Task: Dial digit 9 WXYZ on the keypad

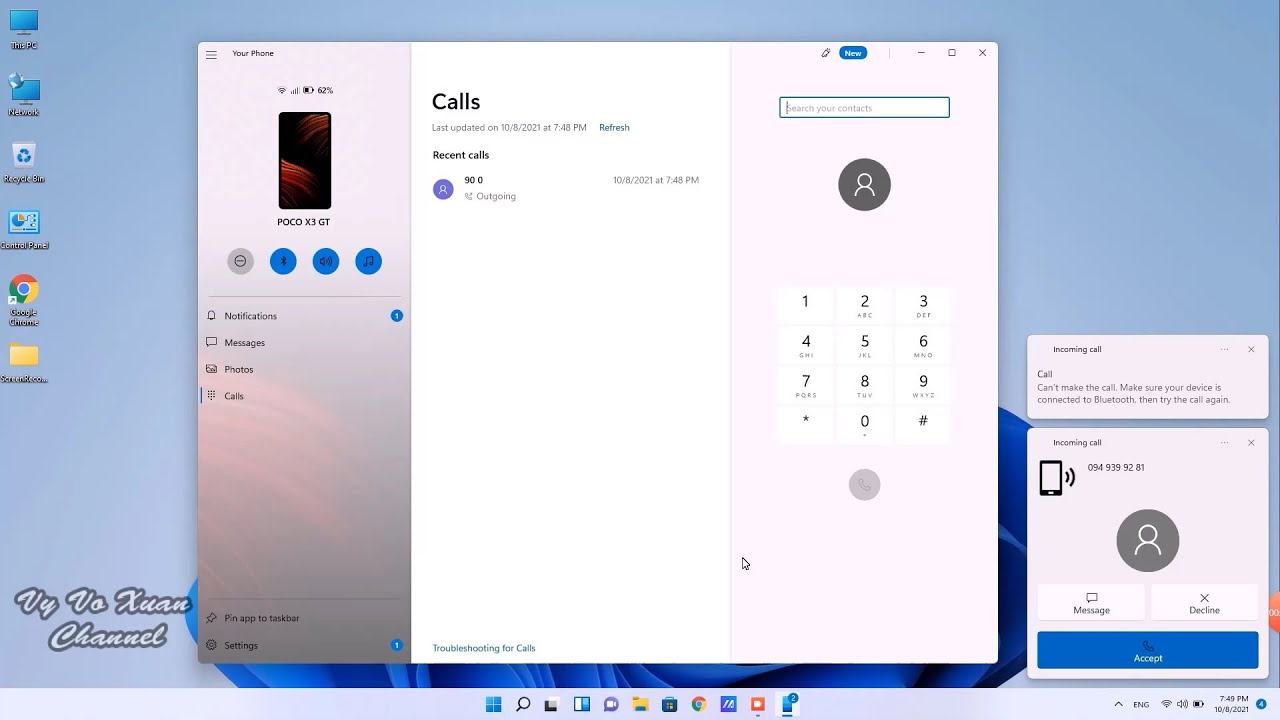Action: [x=923, y=385]
